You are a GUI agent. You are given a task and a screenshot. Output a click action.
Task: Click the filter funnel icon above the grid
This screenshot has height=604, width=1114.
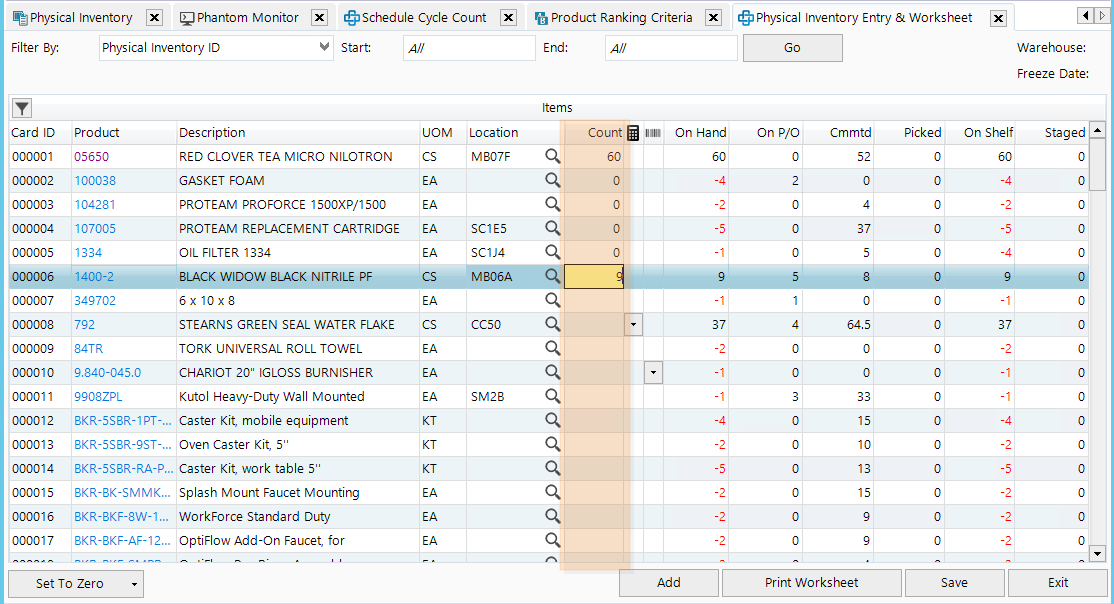point(21,108)
